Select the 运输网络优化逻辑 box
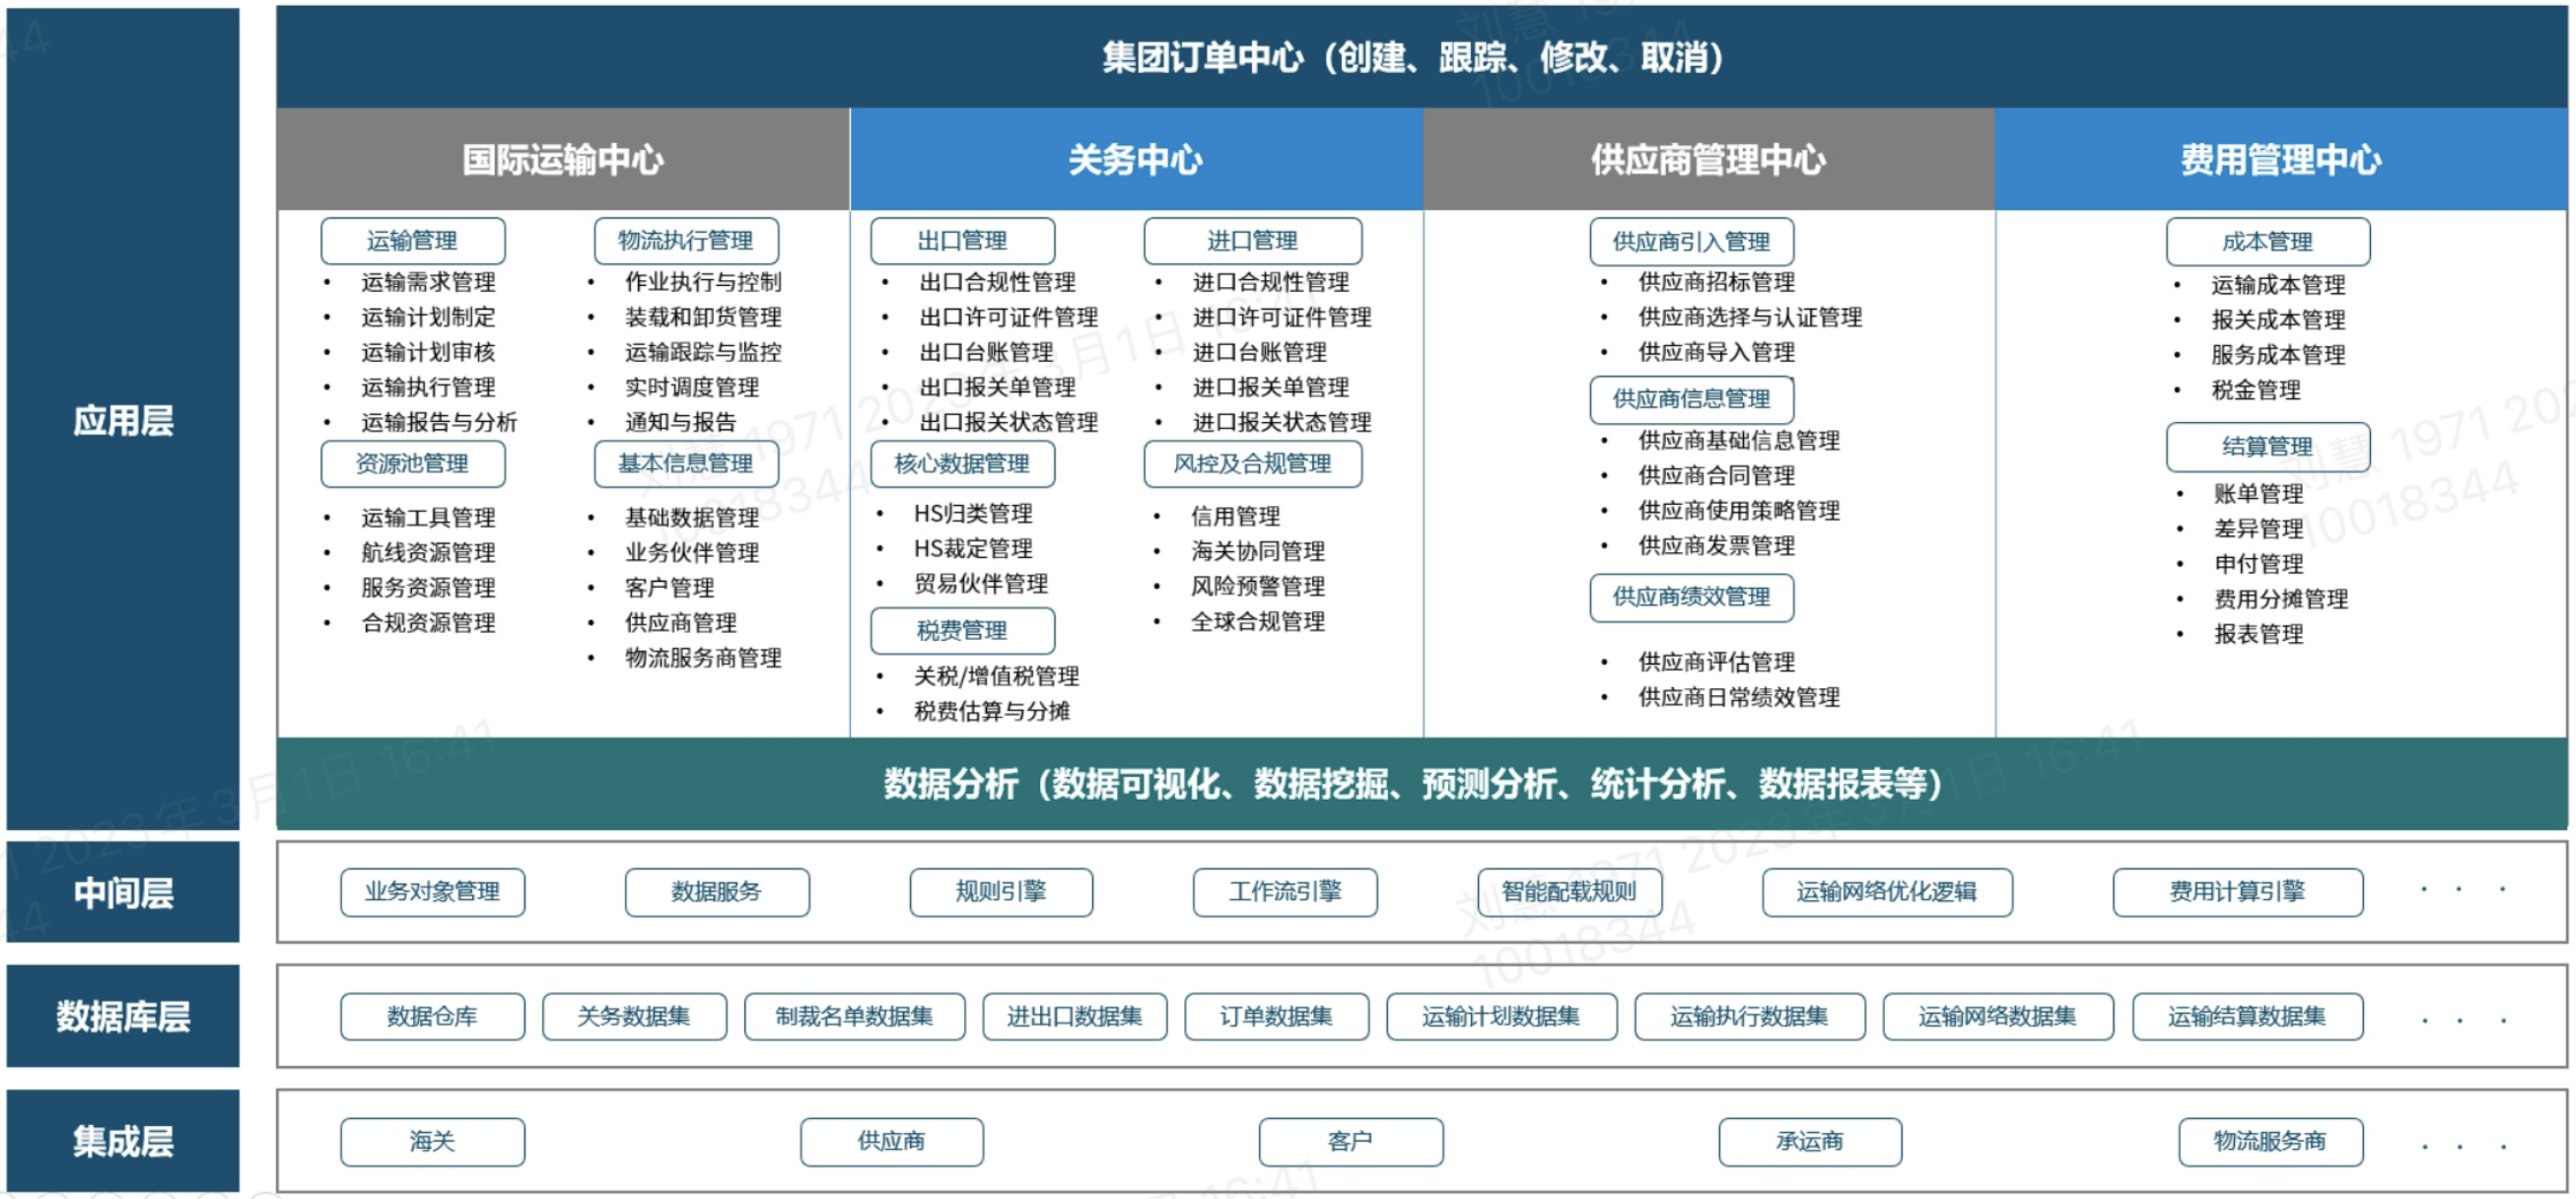 point(1887,892)
